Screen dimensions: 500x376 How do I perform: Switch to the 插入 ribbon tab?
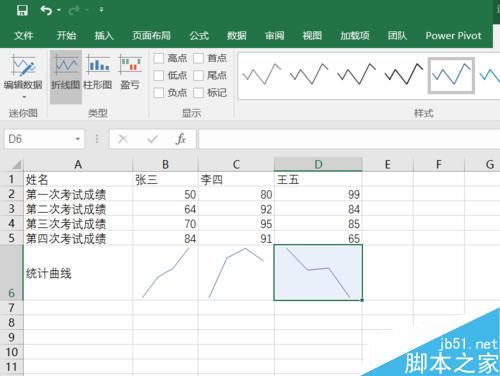[x=104, y=35]
